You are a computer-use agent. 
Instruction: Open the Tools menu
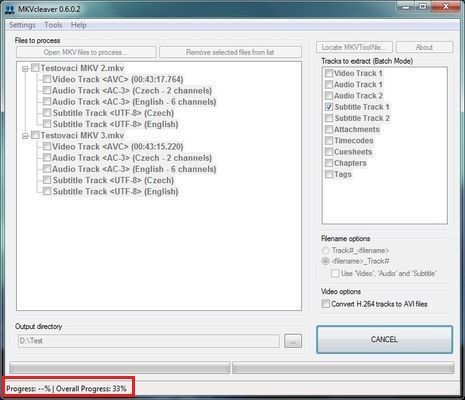click(x=53, y=25)
